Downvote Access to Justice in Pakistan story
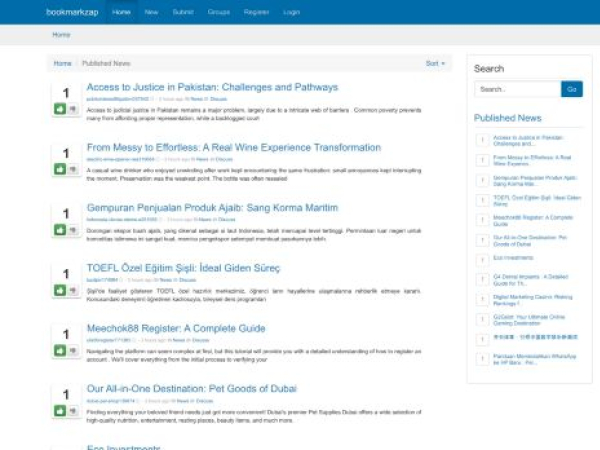Viewport: 600px width, 450px height. click(x=73, y=109)
